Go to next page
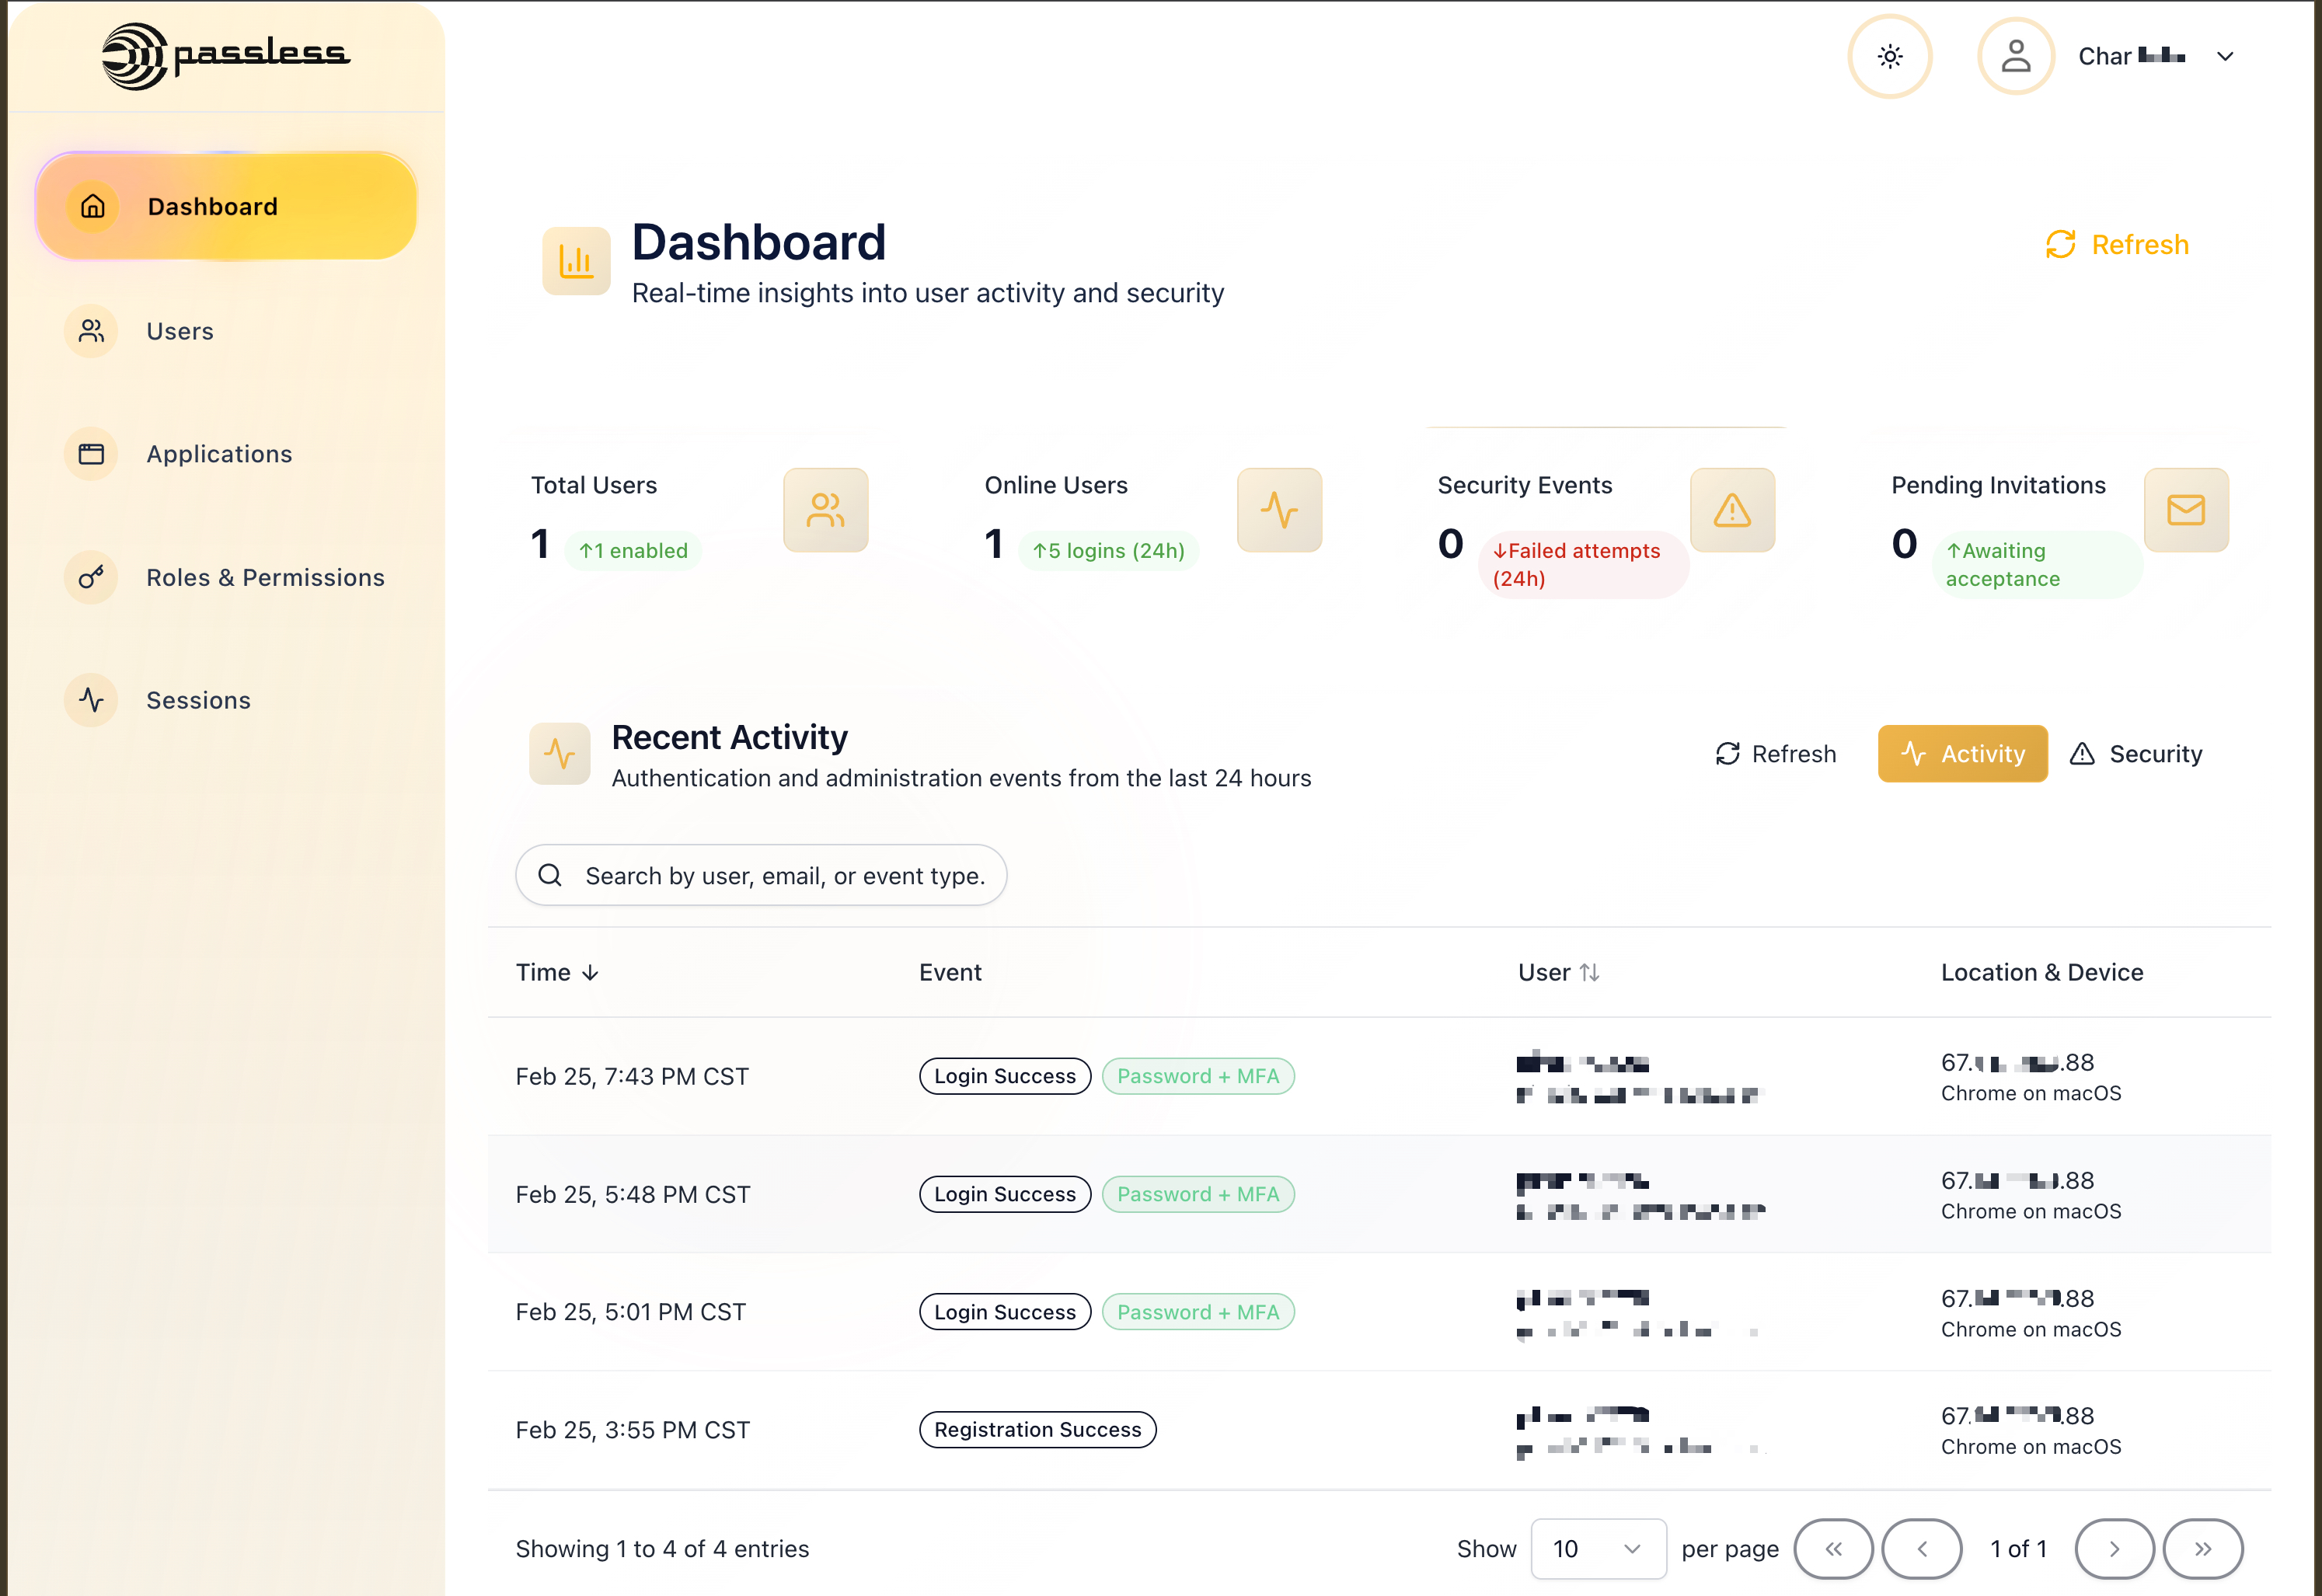This screenshot has height=1596, width=2322. (2114, 1549)
